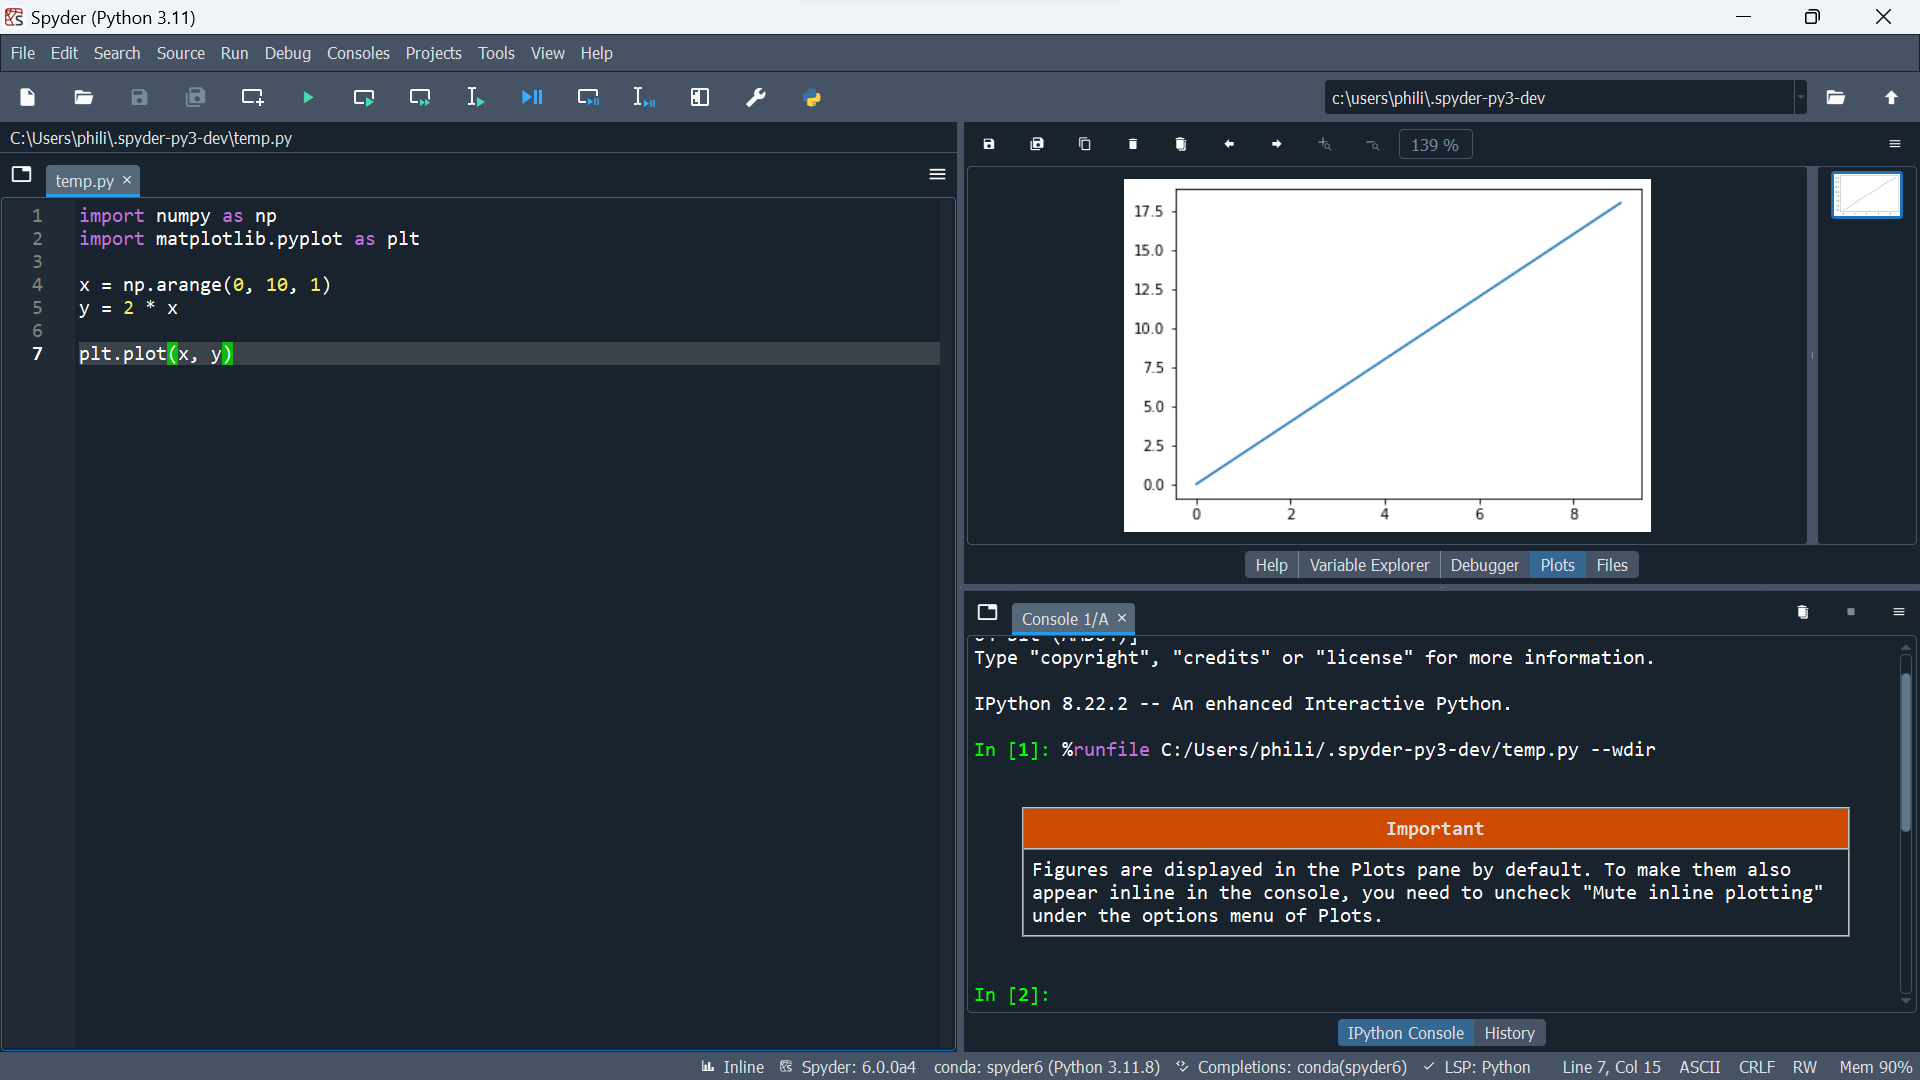The width and height of the screenshot is (1920, 1080).
Task: Open the Consoles menu
Action: pos(358,53)
